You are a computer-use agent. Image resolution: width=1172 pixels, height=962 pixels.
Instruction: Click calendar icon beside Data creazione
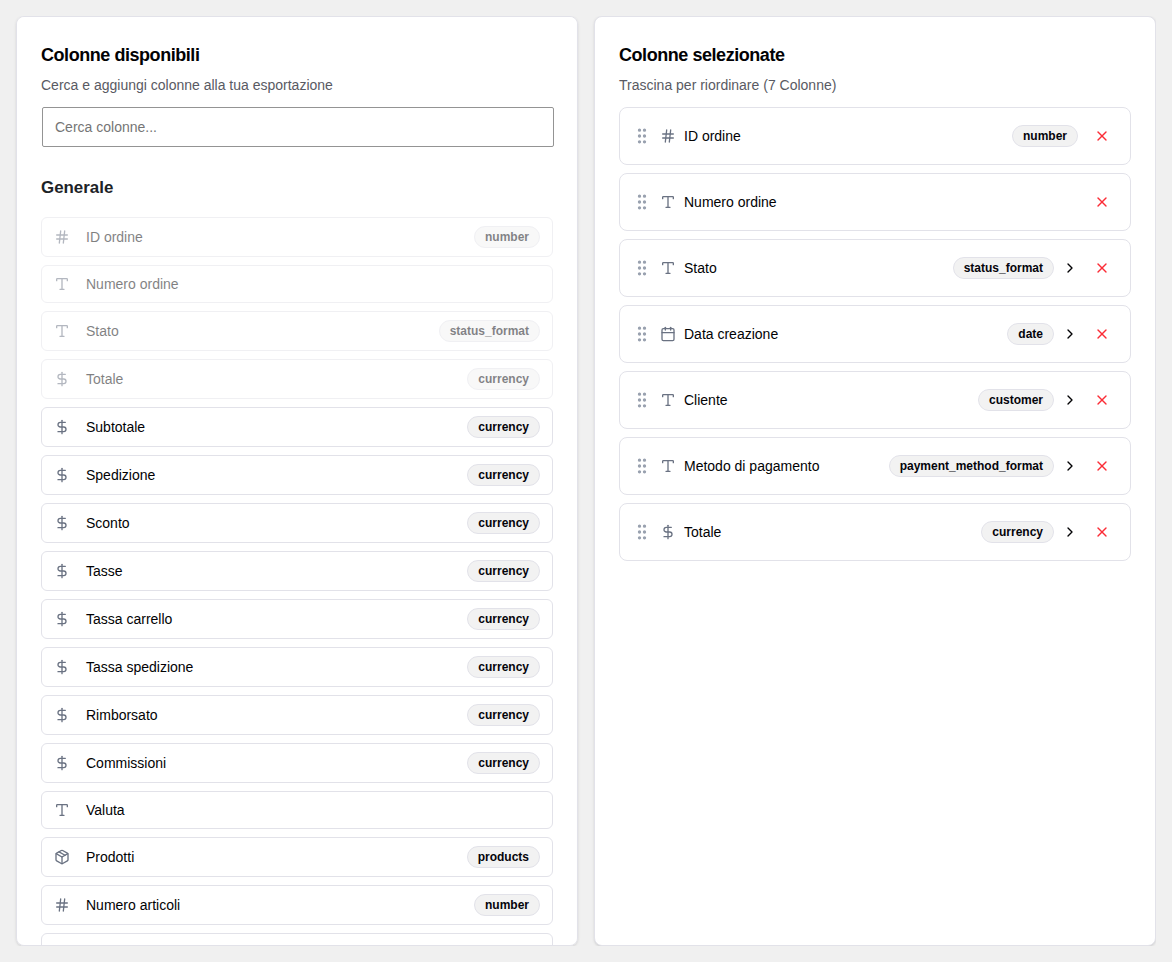[667, 334]
